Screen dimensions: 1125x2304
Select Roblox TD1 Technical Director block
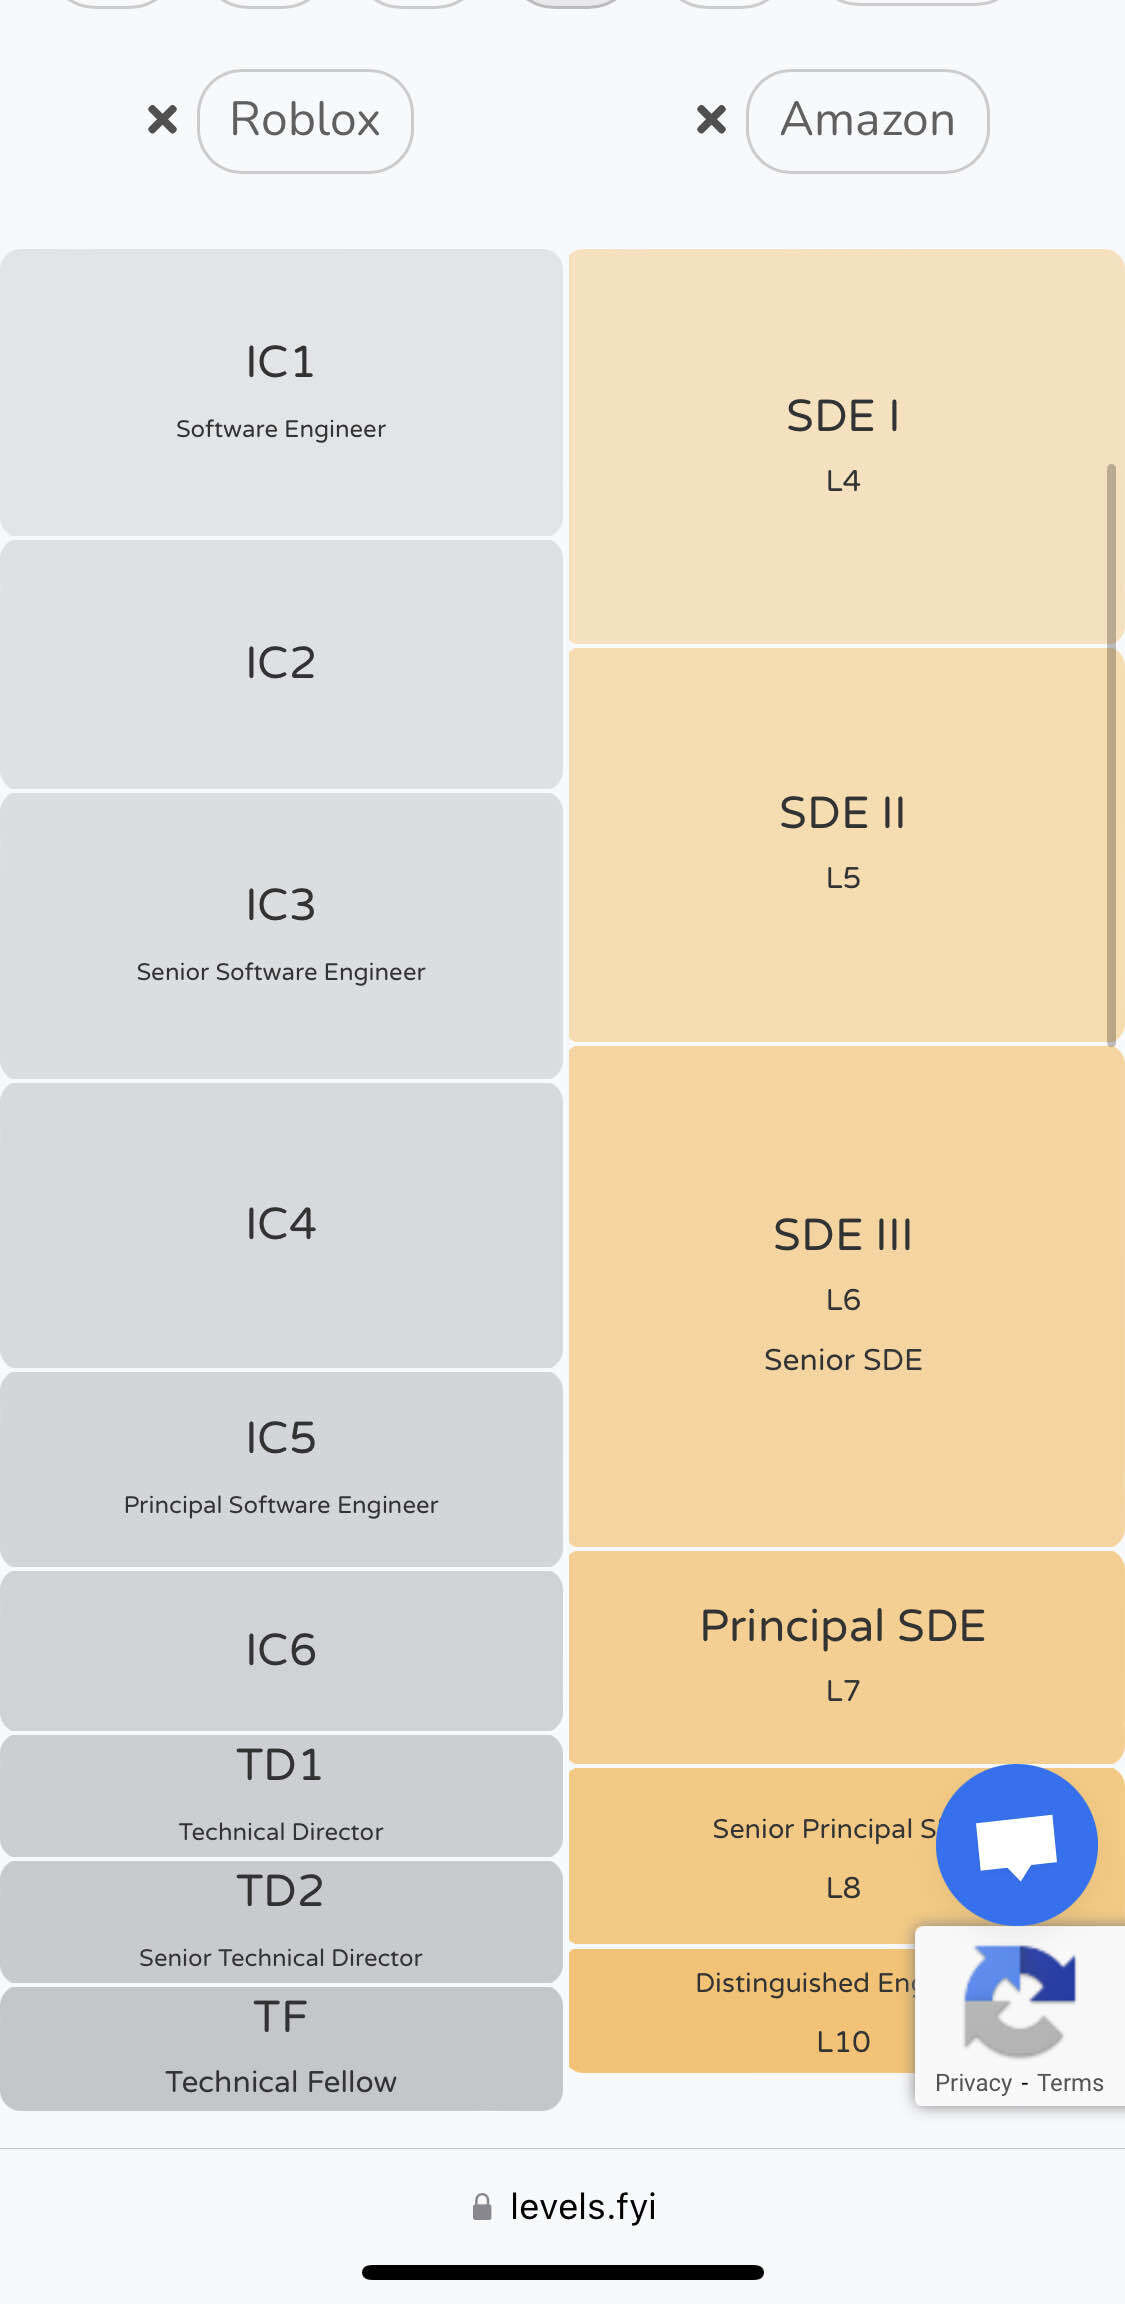281,1795
